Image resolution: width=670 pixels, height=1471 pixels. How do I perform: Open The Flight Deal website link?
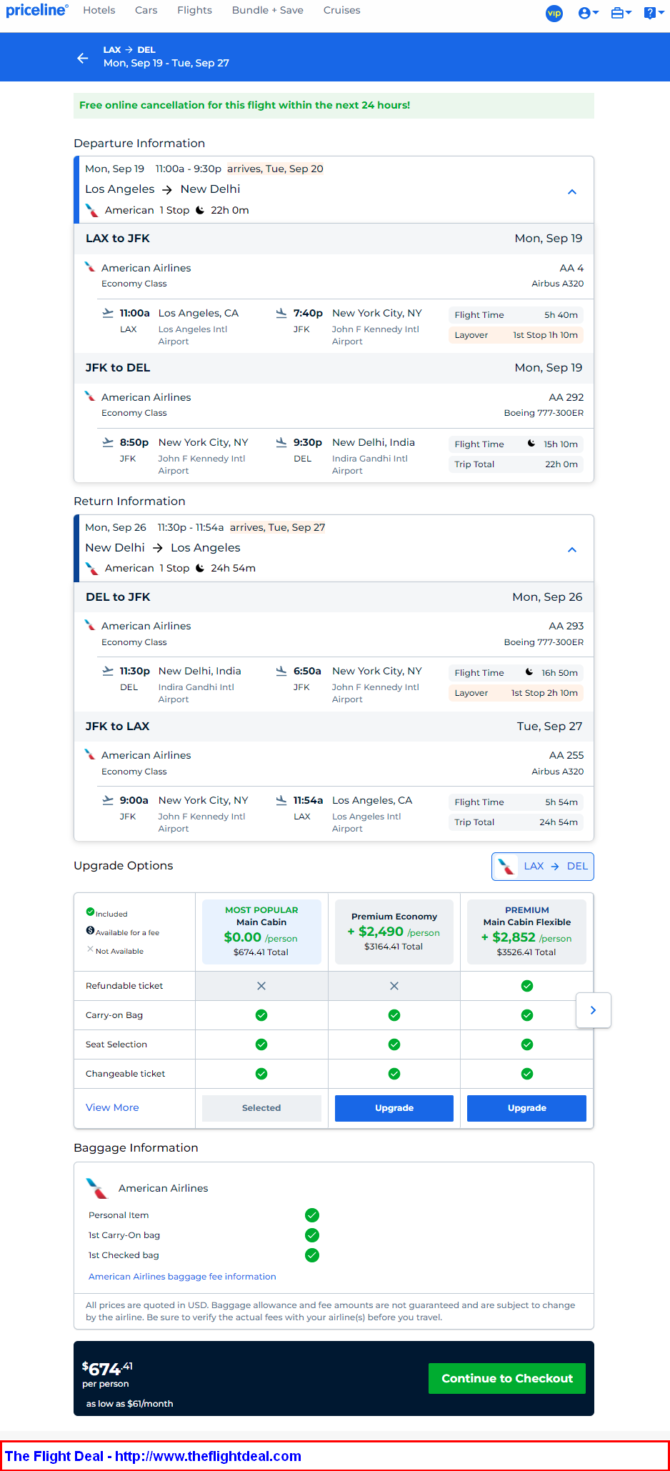(x=153, y=1456)
